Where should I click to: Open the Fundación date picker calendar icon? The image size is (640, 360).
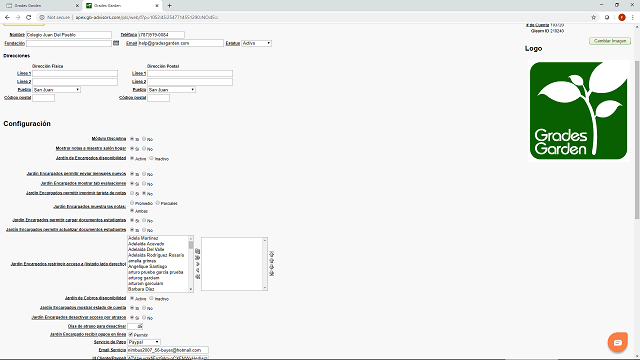click(116, 43)
